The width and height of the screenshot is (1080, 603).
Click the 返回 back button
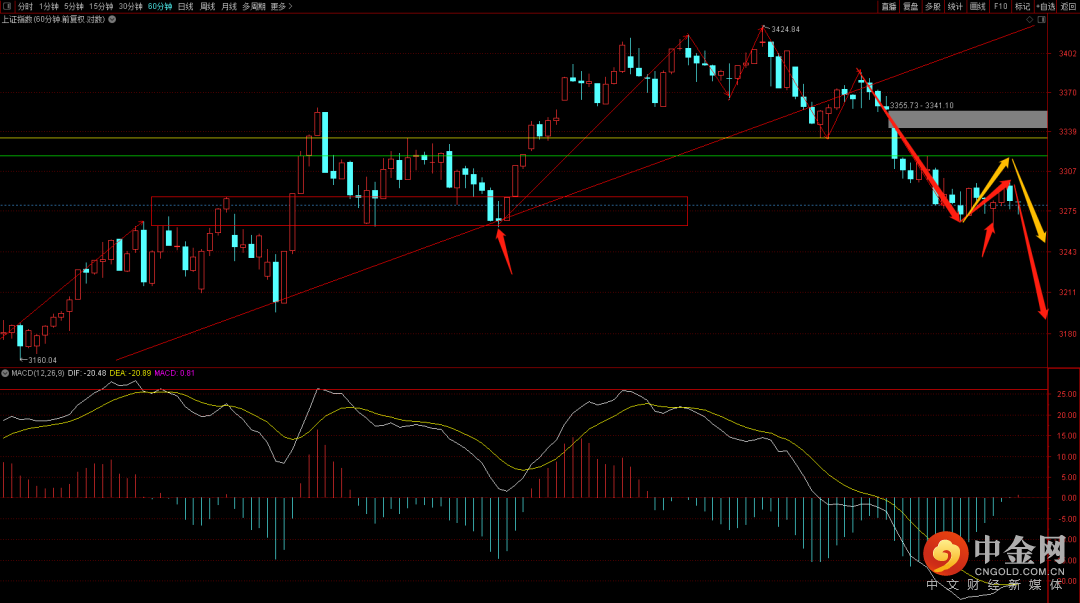[1068, 6]
